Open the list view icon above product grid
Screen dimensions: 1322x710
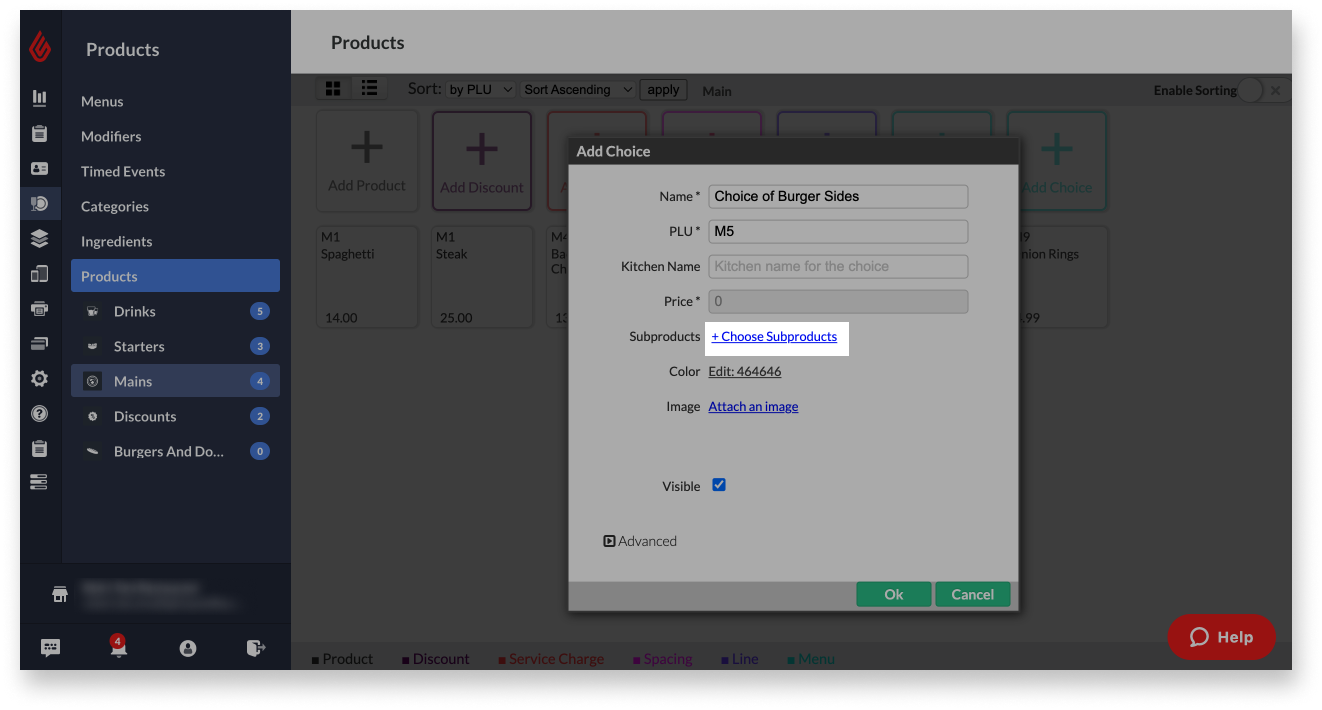click(x=369, y=88)
